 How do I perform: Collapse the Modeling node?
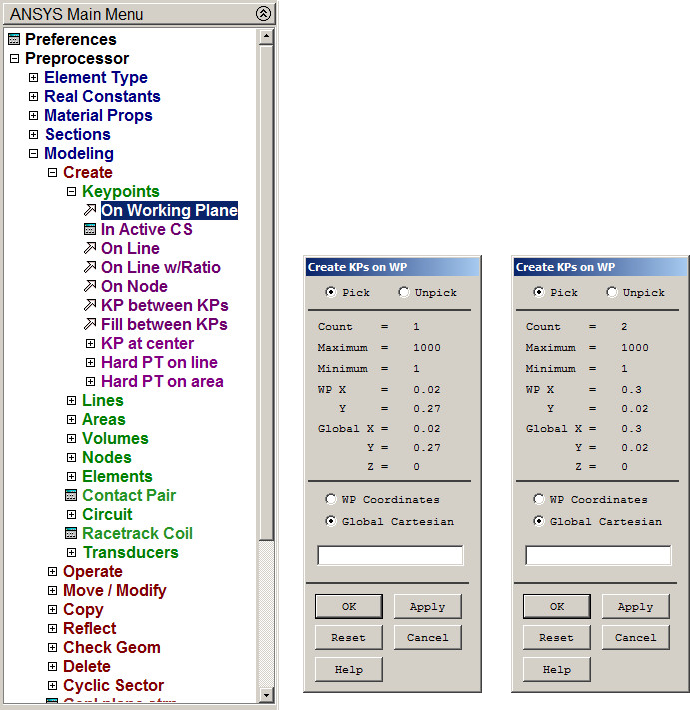pyautogui.click(x=34, y=154)
